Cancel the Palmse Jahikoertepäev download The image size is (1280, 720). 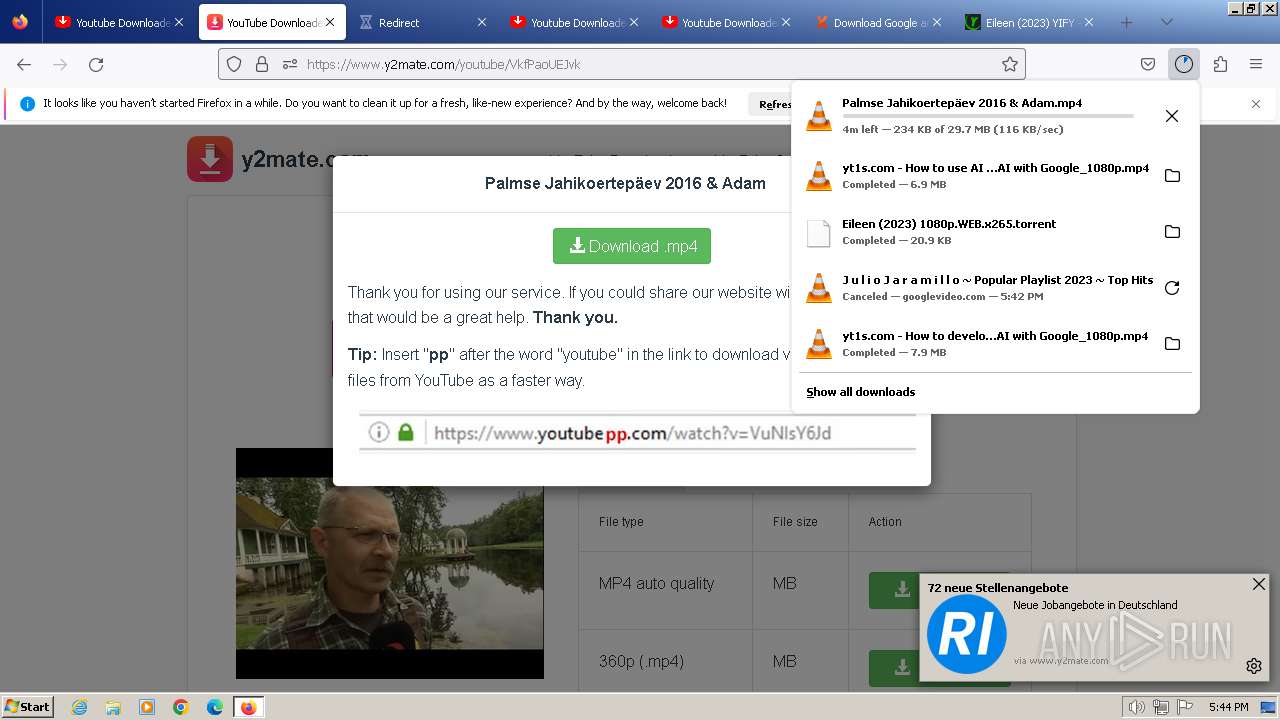click(x=1172, y=116)
